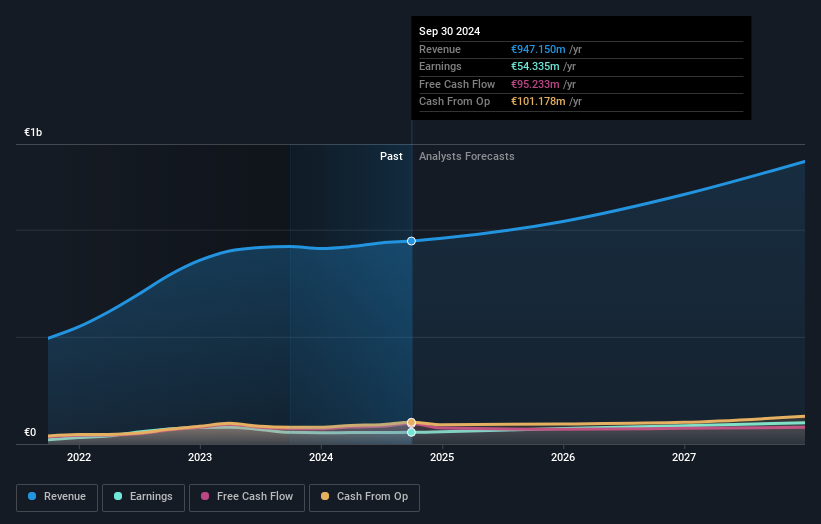The height and width of the screenshot is (524, 821).
Task: Click the 2026 x-axis label
Action: click(x=563, y=458)
